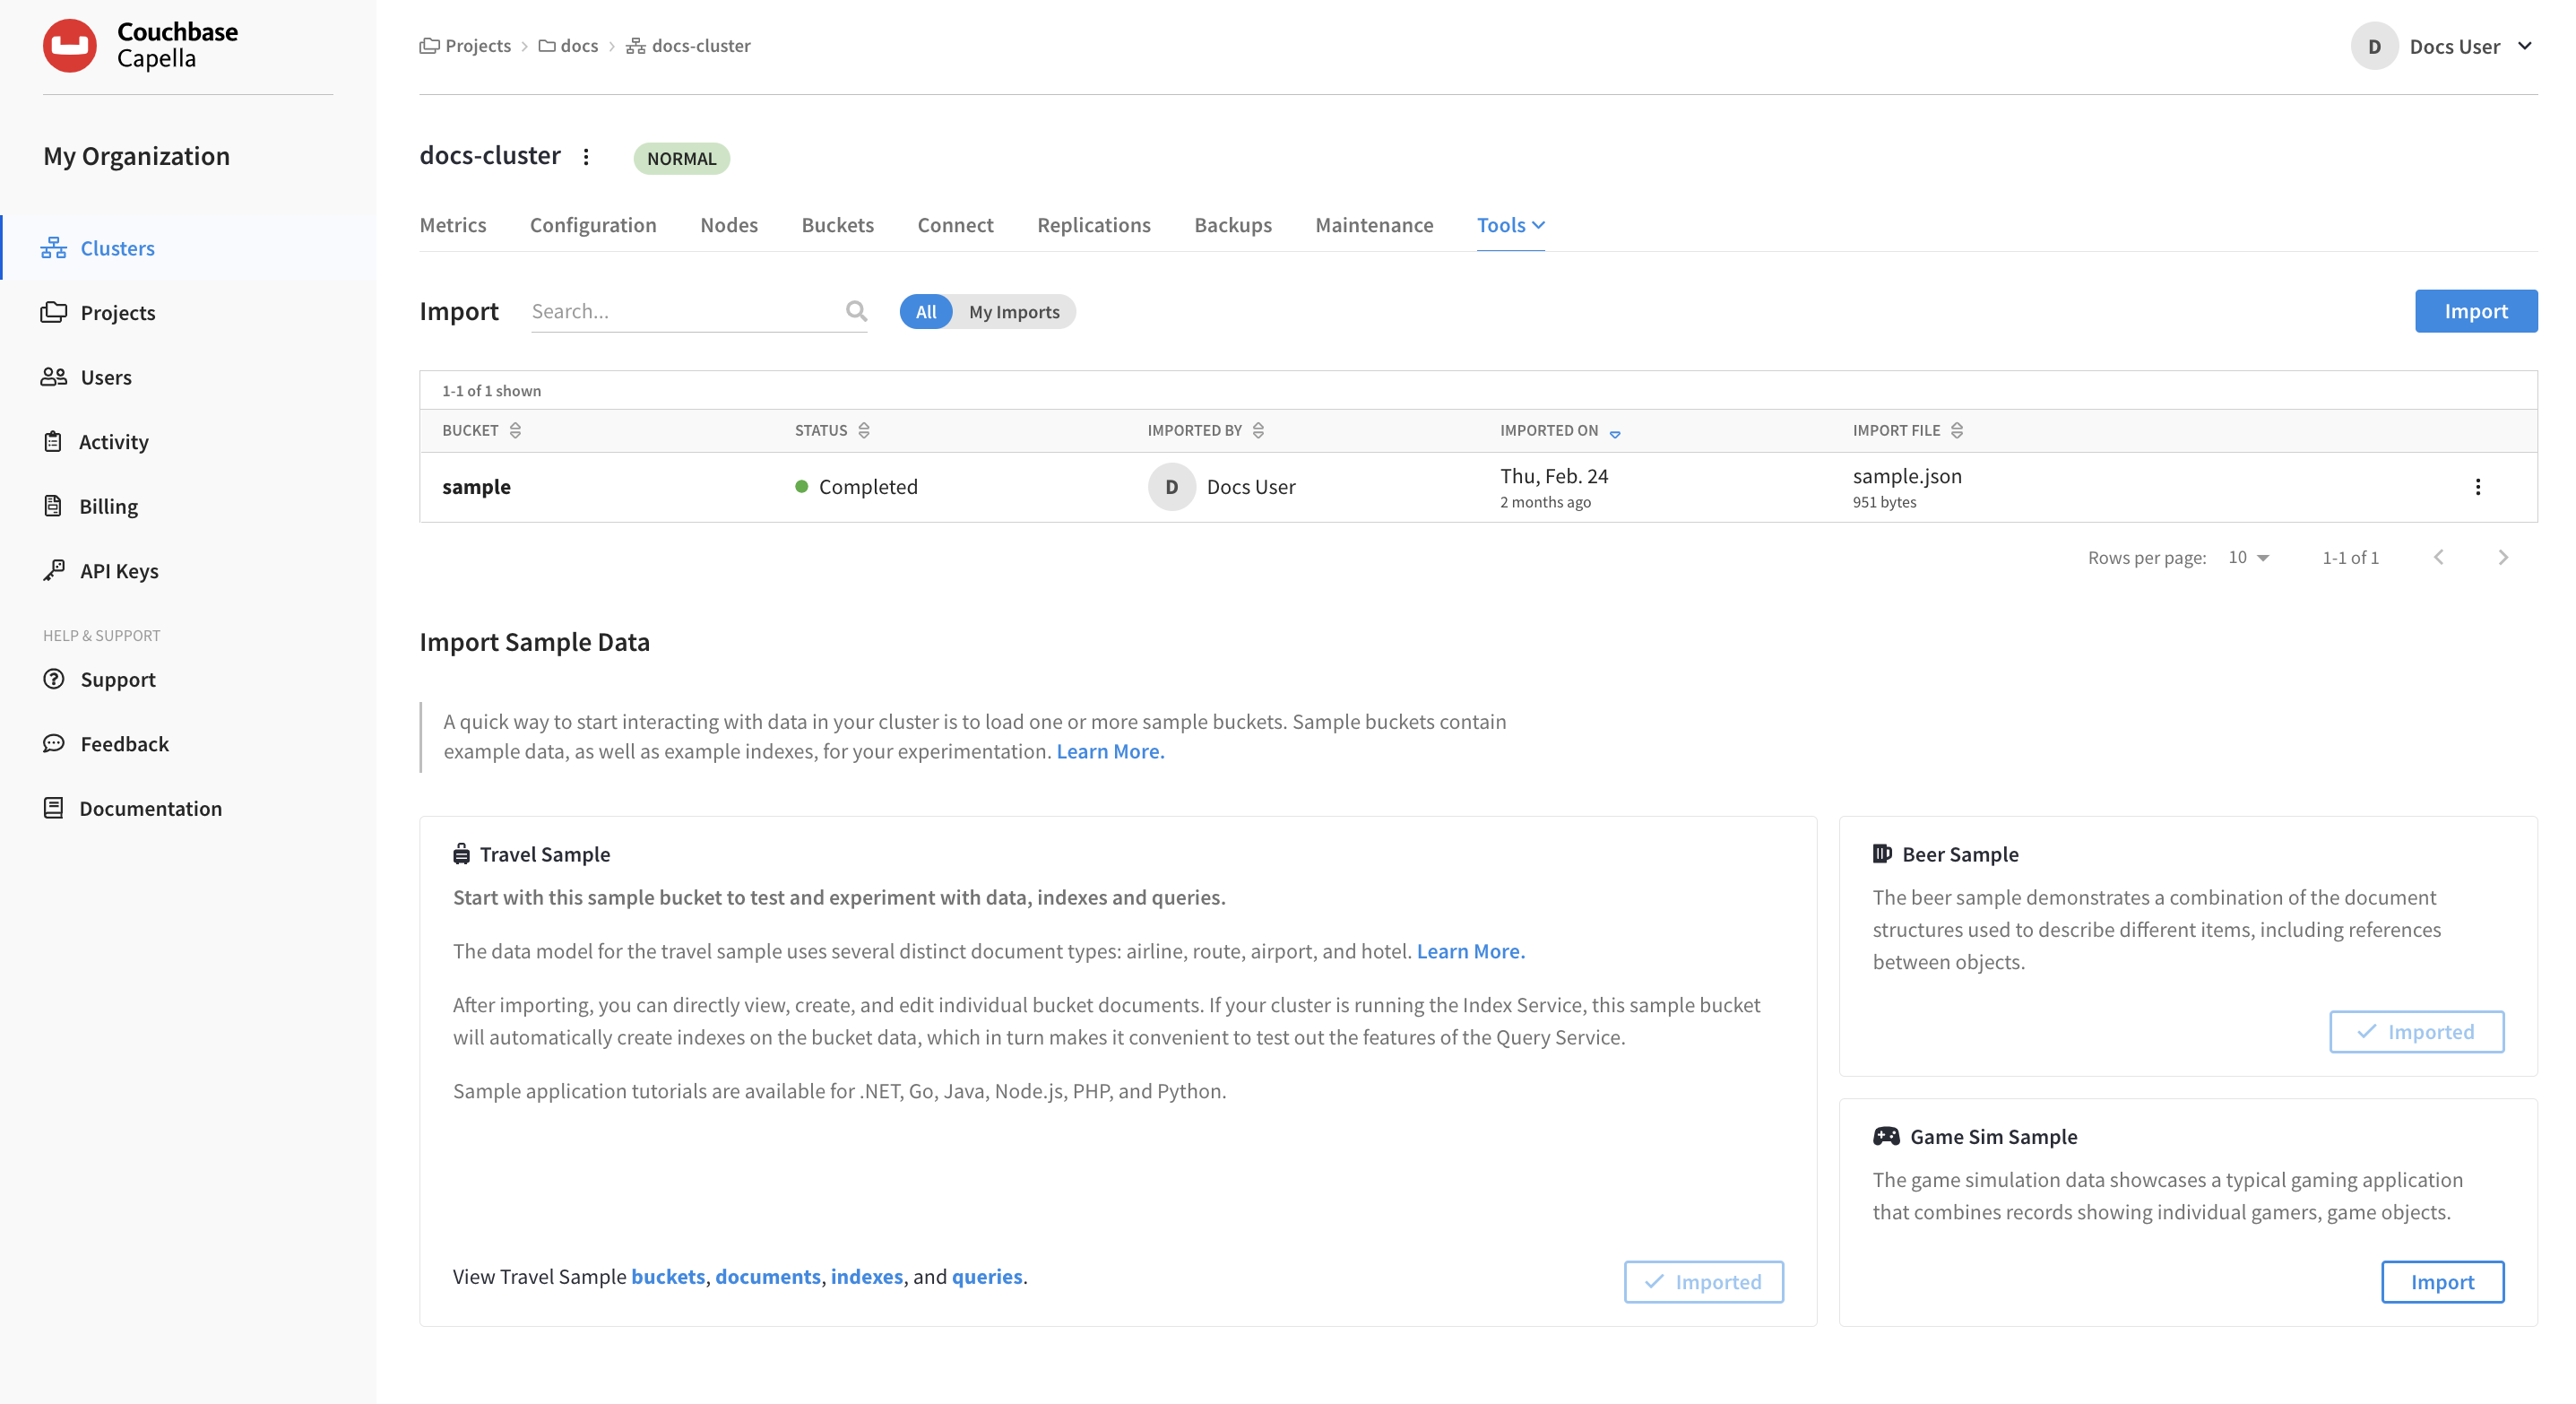Select the All imports filter

pos(925,312)
